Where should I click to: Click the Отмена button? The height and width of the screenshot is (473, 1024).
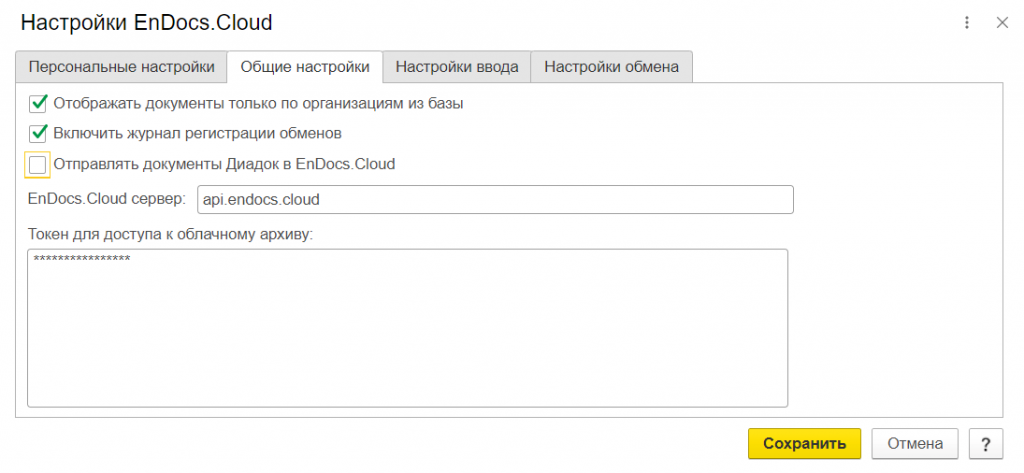click(x=915, y=444)
